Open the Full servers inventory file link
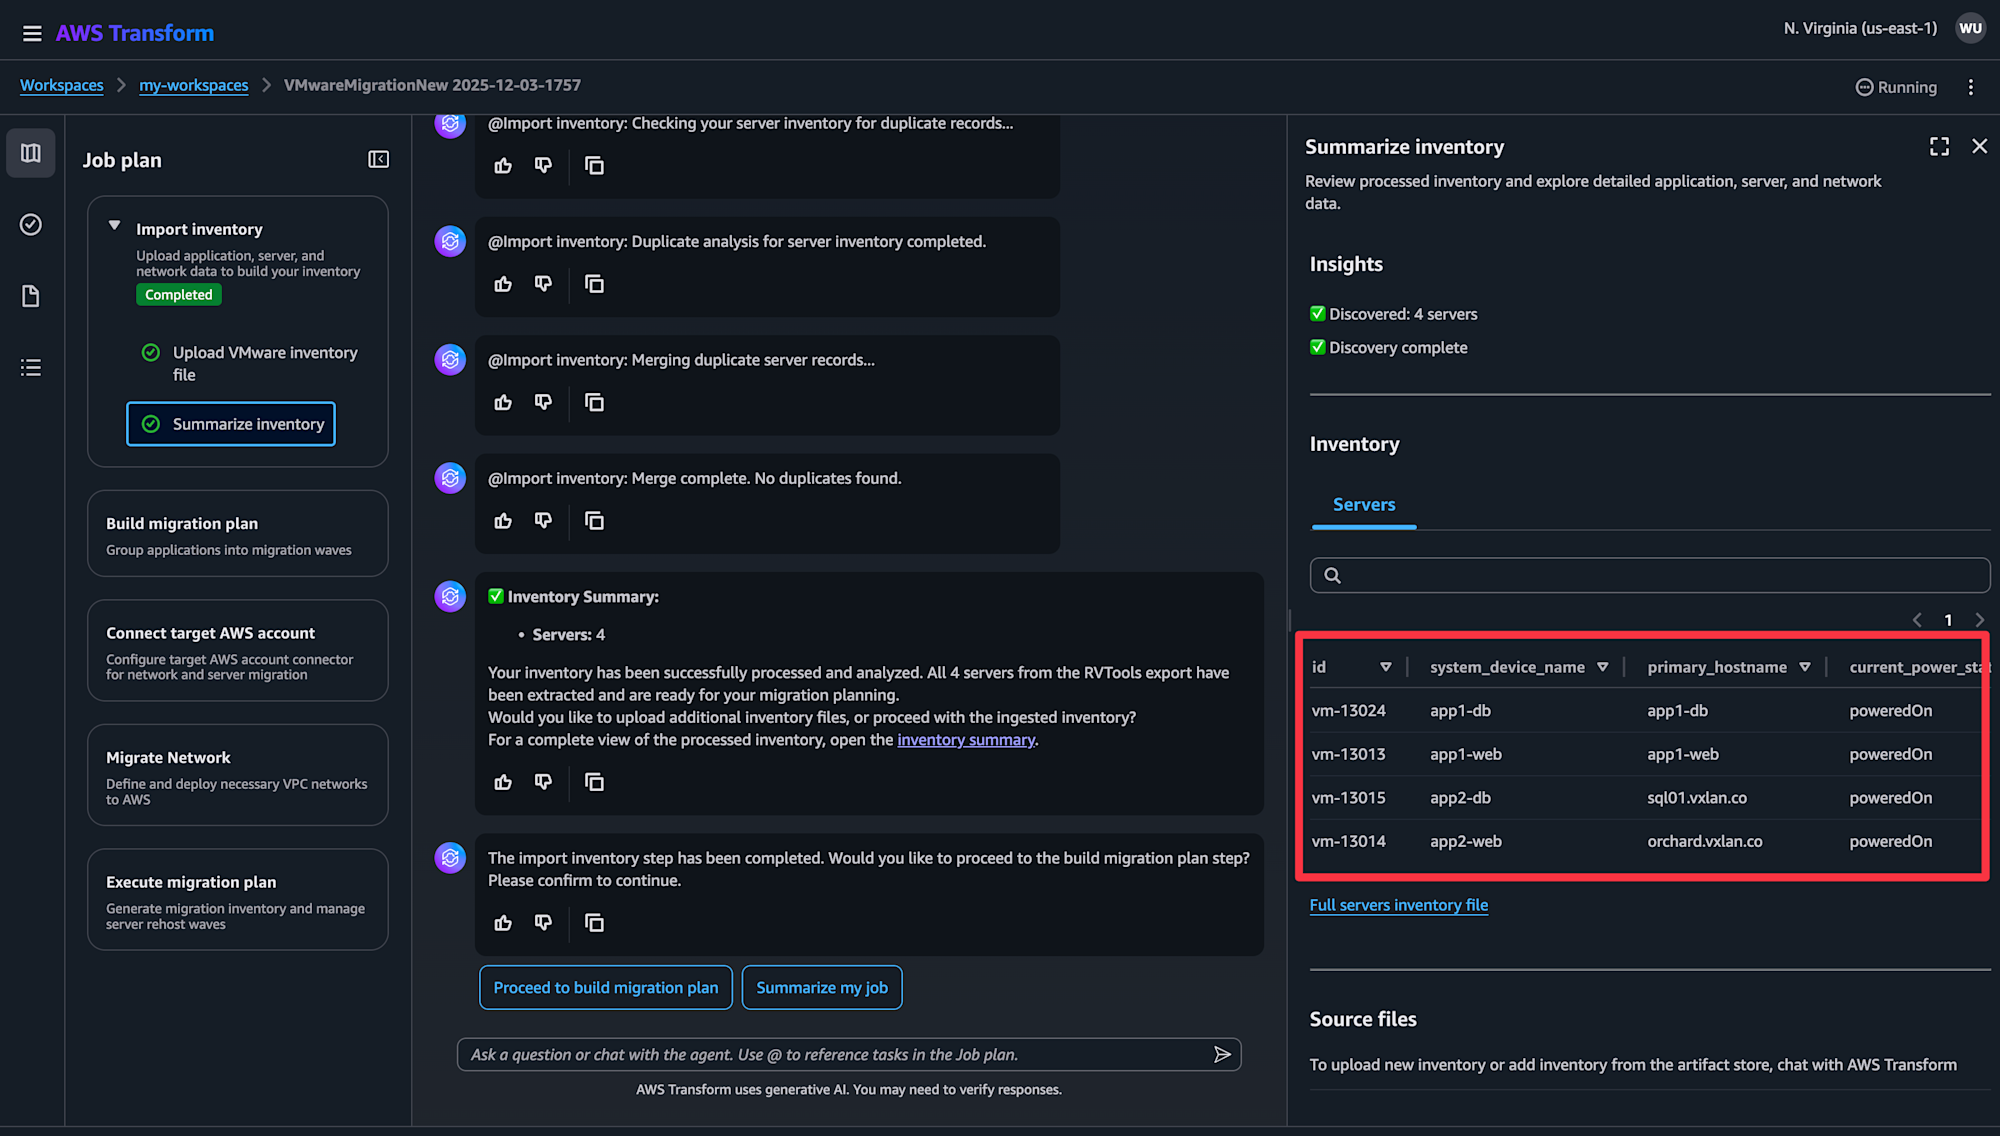 point(1398,905)
